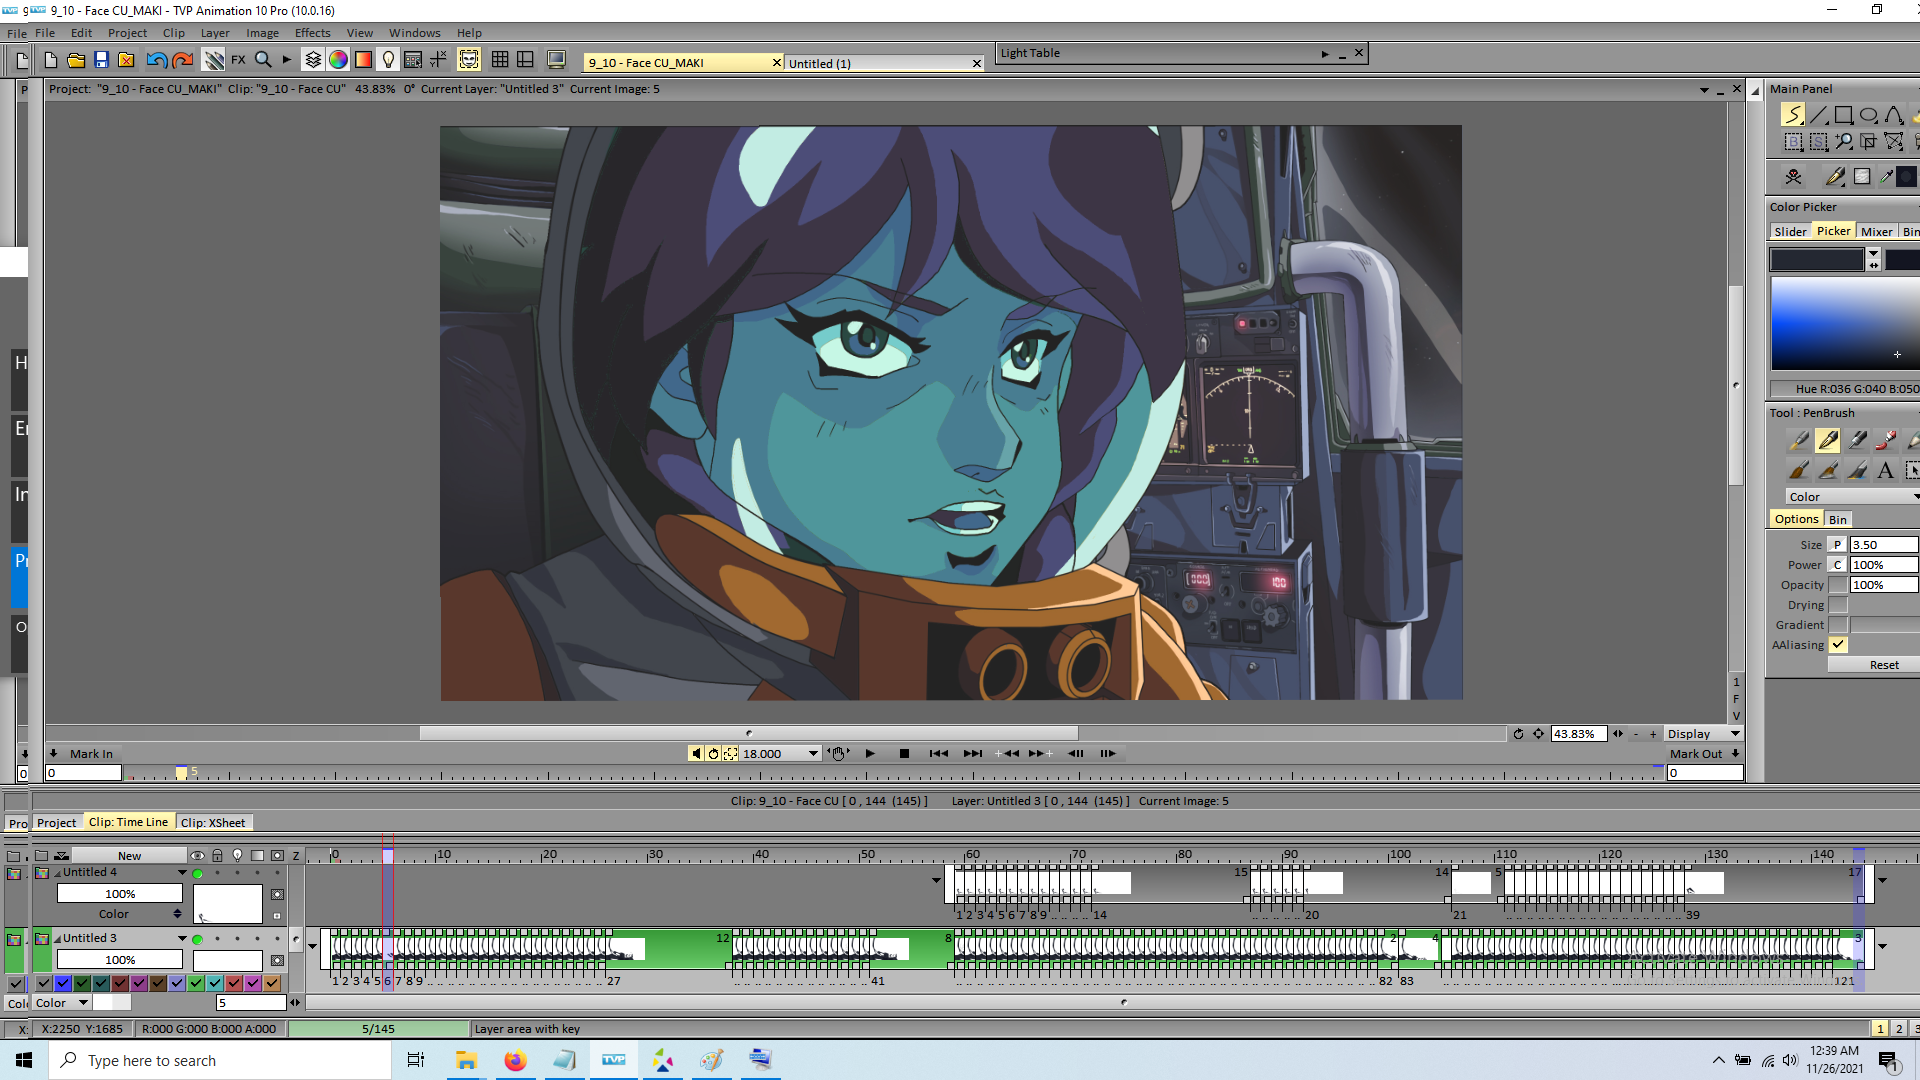Click the grid icon in the top toolbar
This screenshot has width=1920, height=1080.
[500, 60]
